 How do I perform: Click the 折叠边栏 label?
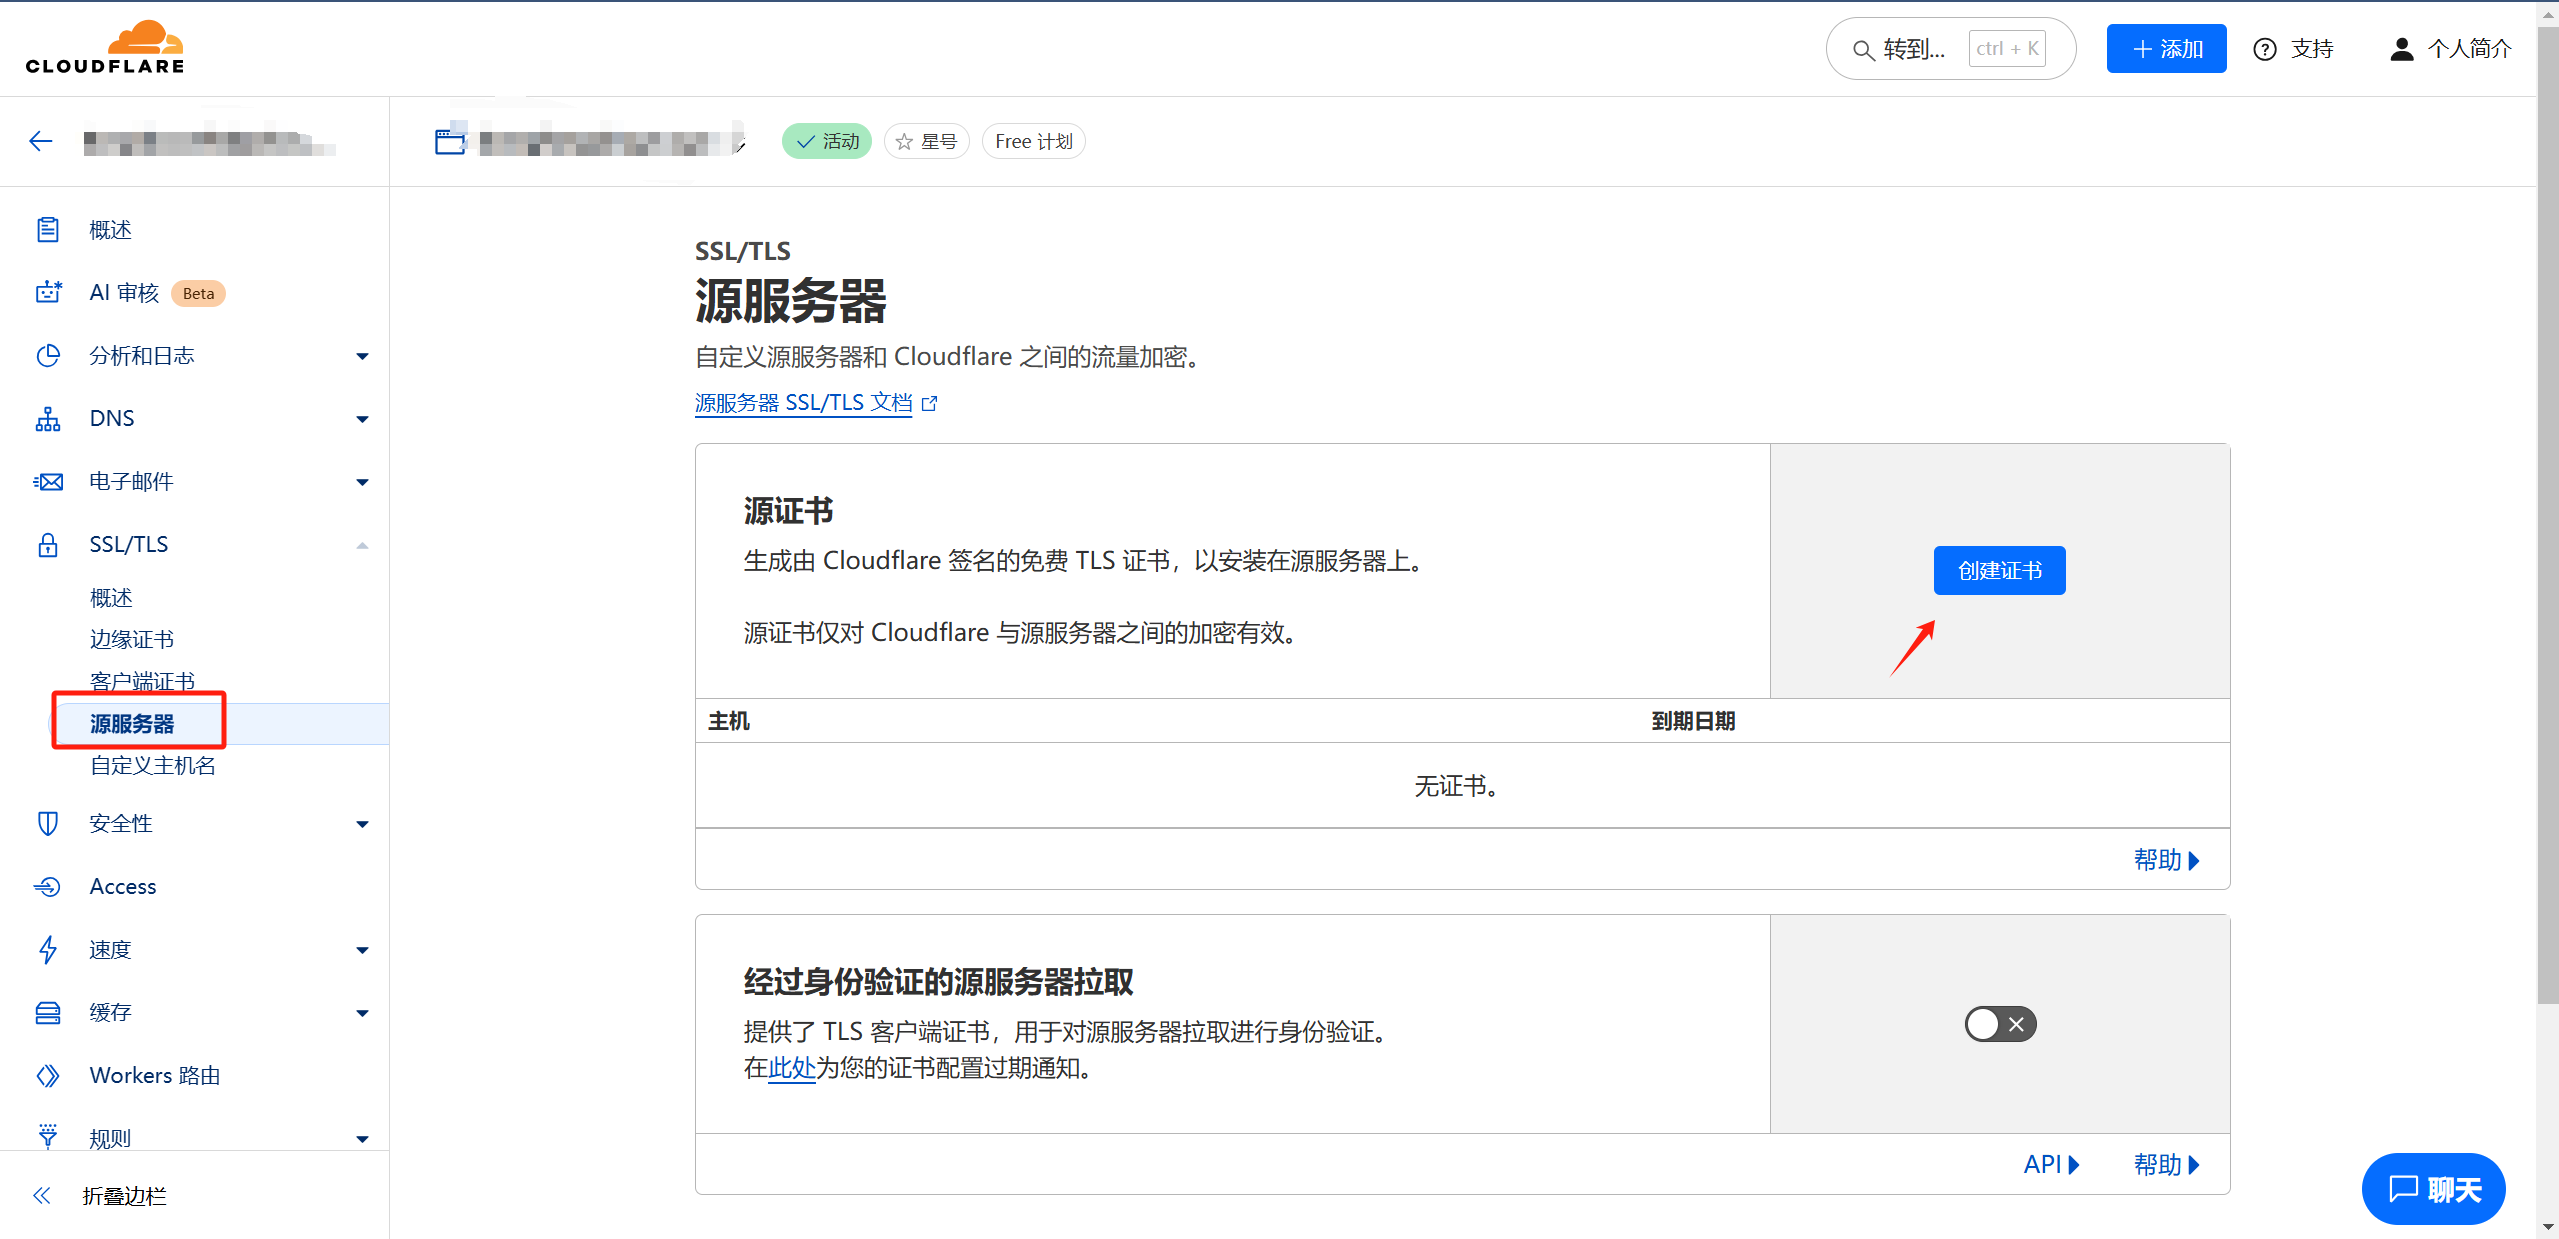coord(124,1196)
